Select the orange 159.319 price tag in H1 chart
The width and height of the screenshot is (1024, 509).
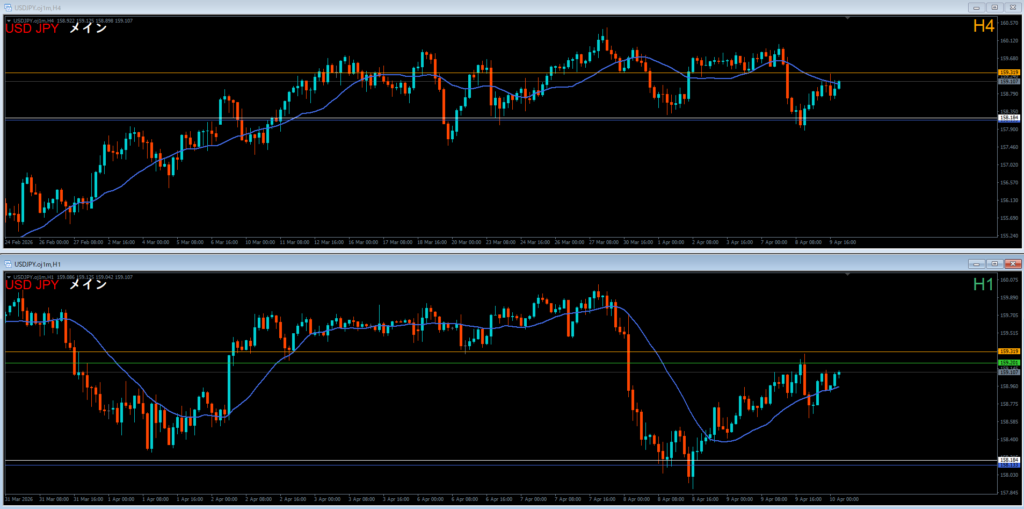[1009, 352]
